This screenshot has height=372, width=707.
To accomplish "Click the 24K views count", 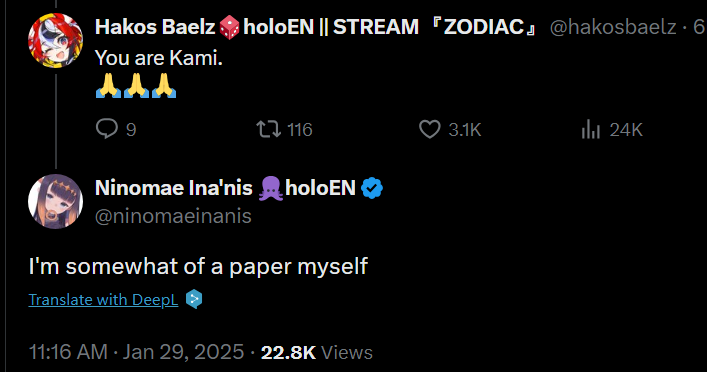I will click(x=626, y=130).
